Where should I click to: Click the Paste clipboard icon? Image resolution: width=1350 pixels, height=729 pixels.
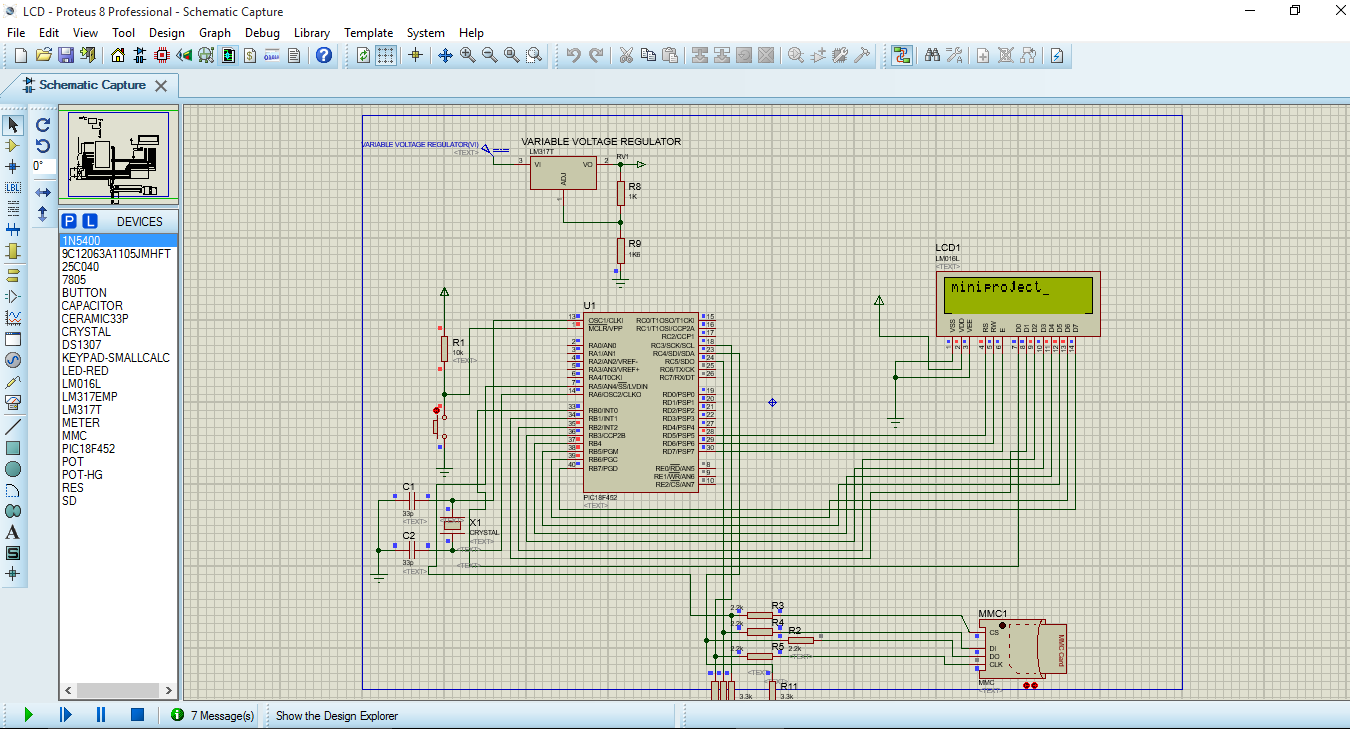(x=669, y=55)
